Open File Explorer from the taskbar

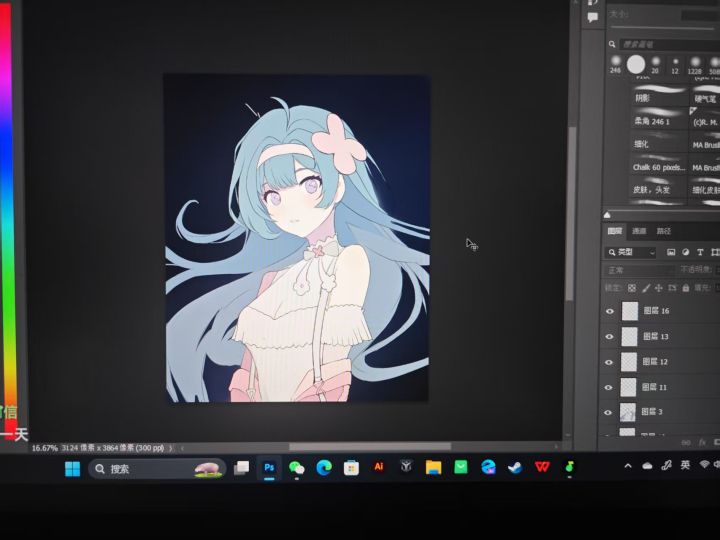pos(433,467)
